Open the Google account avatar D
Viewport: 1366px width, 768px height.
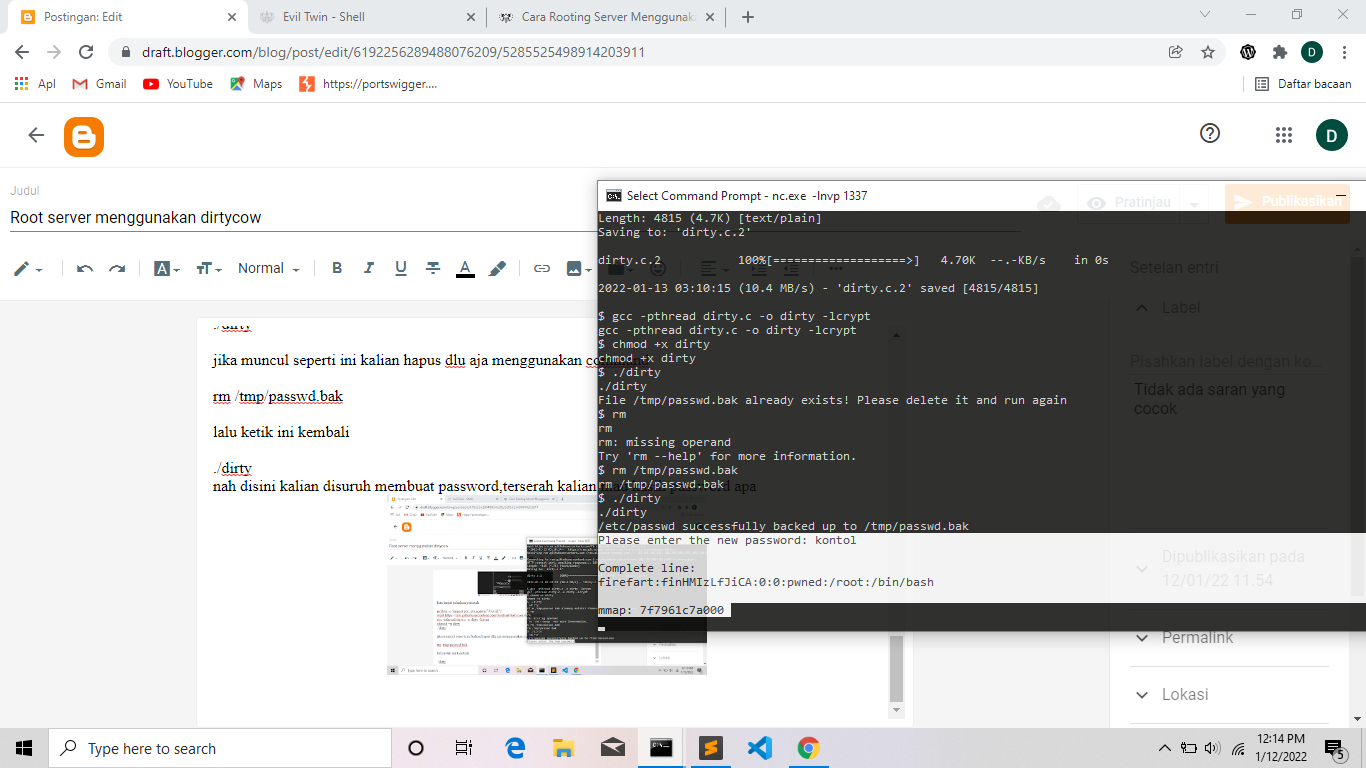point(1332,135)
